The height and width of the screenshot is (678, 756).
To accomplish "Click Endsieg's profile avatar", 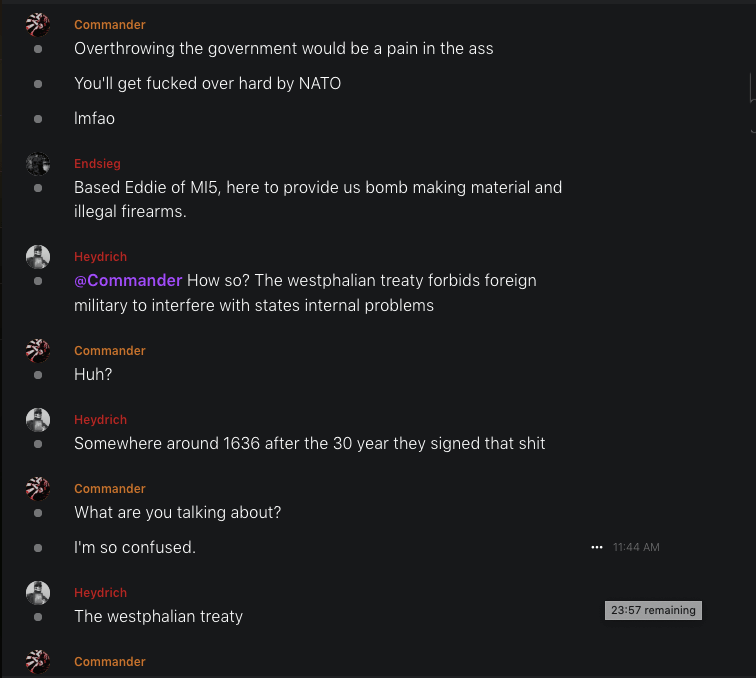I will (38, 164).
